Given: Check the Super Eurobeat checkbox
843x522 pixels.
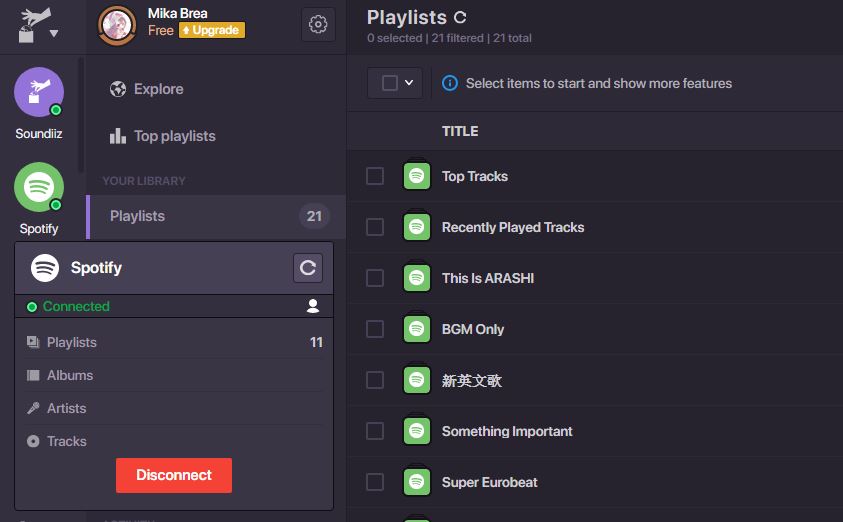Looking at the screenshot, I should click(x=375, y=482).
